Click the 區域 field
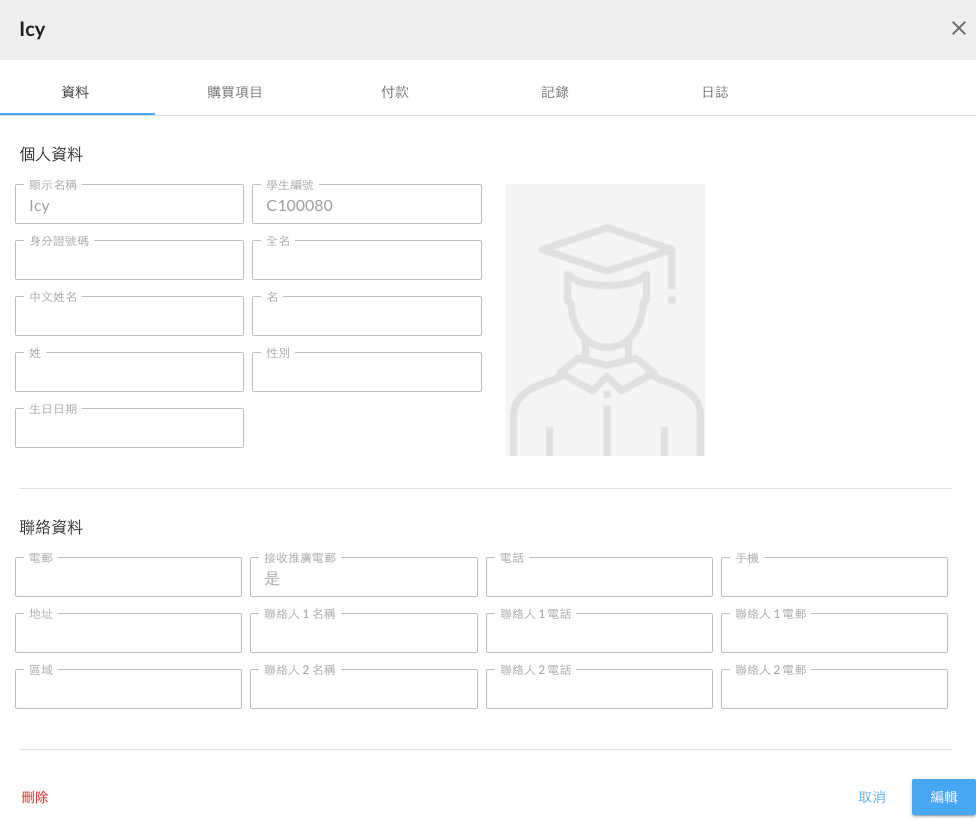 pos(128,689)
